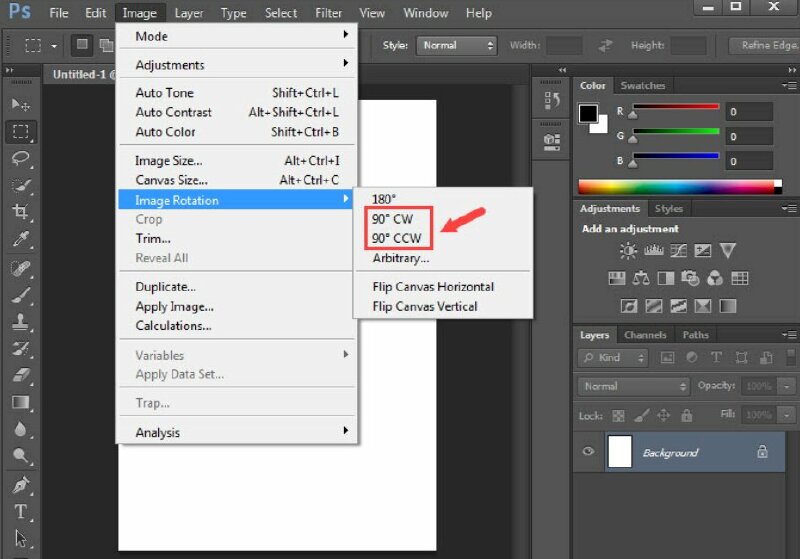The height and width of the screenshot is (559, 800).
Task: Select the History Brush tool
Action: [20, 349]
